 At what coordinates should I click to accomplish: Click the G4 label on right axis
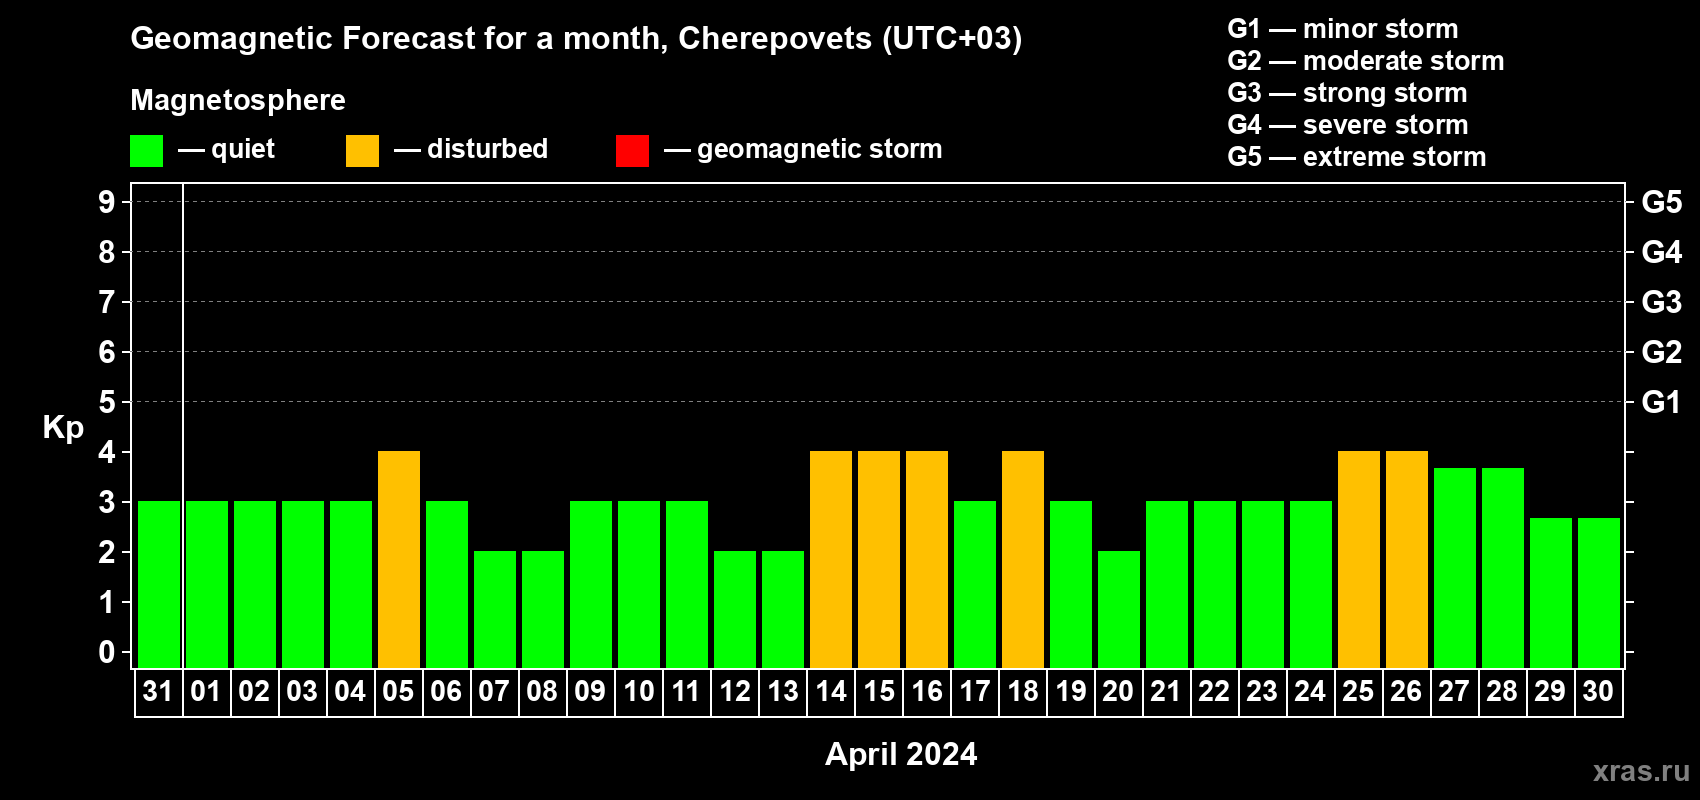click(x=1662, y=252)
